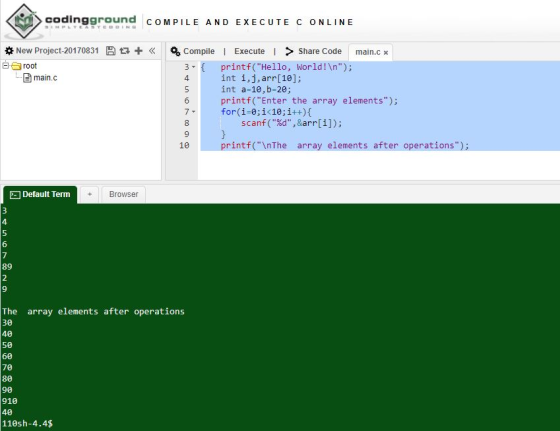560x431 pixels.
Task: Click the Coding Ground logo
Action: pos(71,21)
